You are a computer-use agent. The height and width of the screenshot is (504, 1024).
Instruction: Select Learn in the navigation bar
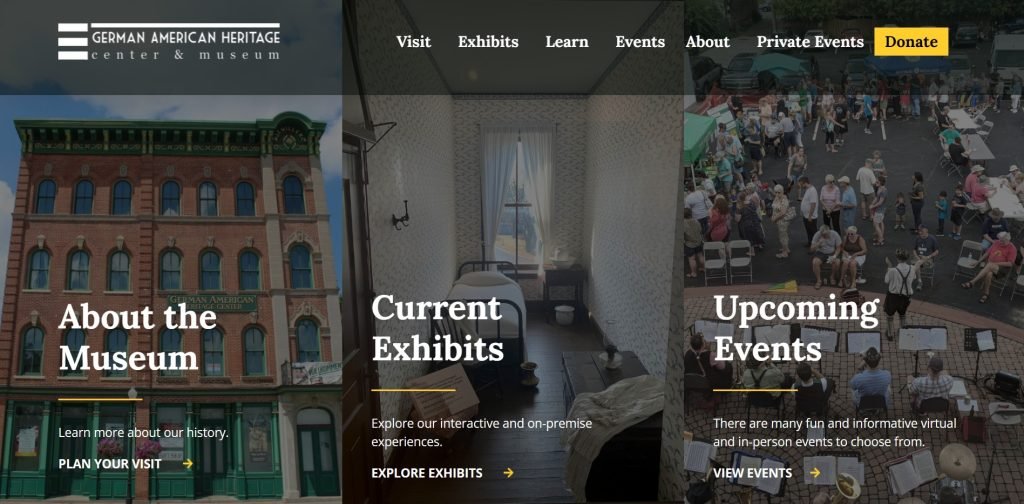click(567, 42)
